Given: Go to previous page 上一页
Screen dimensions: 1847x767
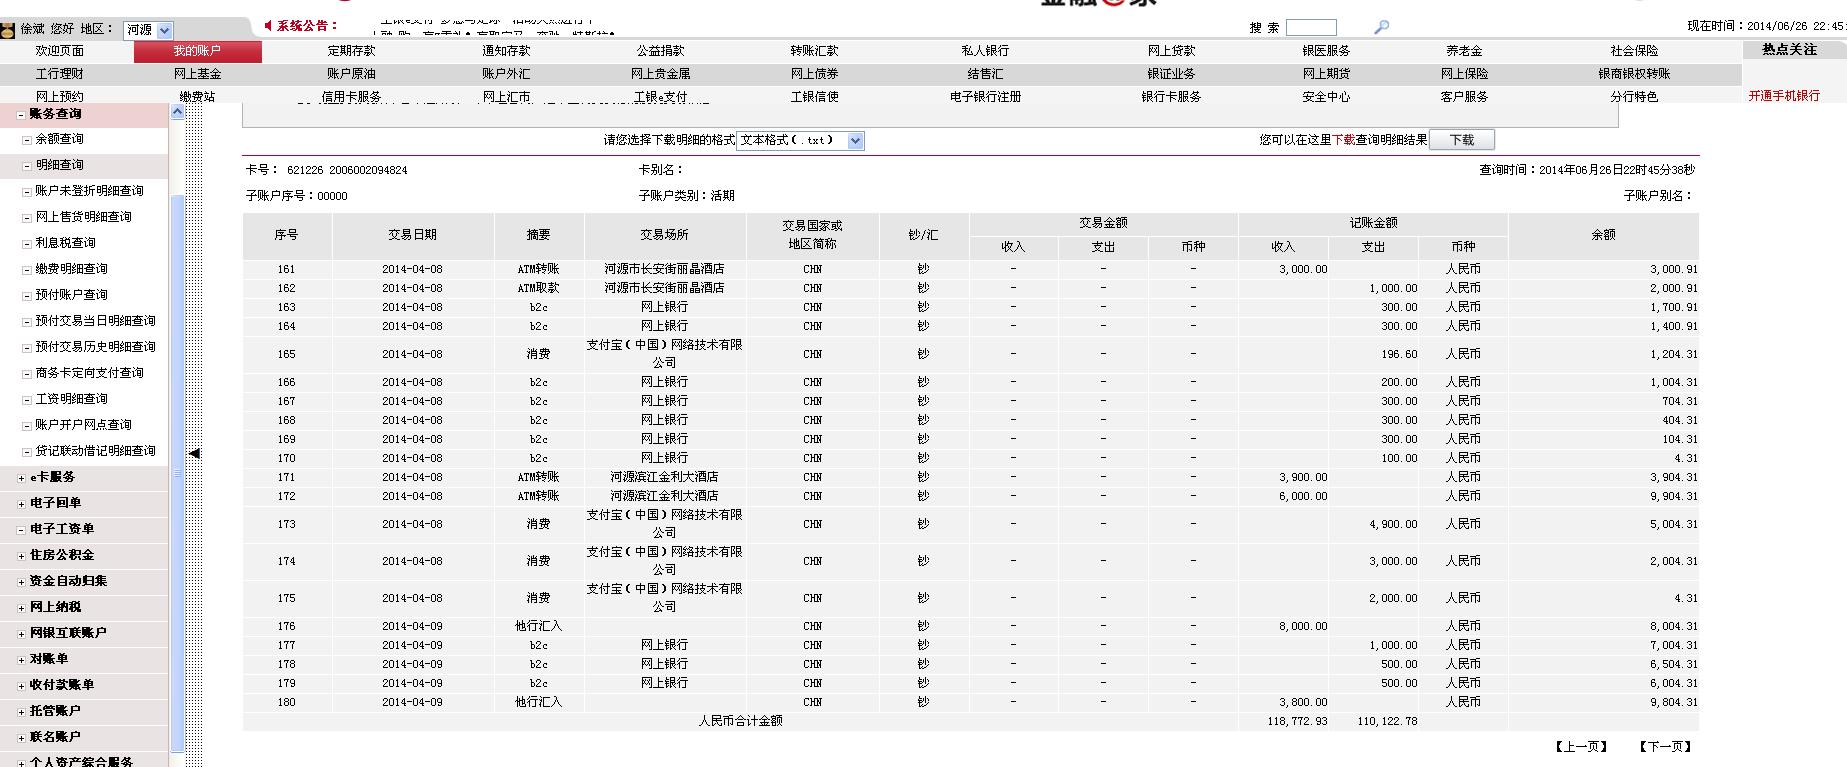Looking at the screenshot, I should click(x=1582, y=747).
